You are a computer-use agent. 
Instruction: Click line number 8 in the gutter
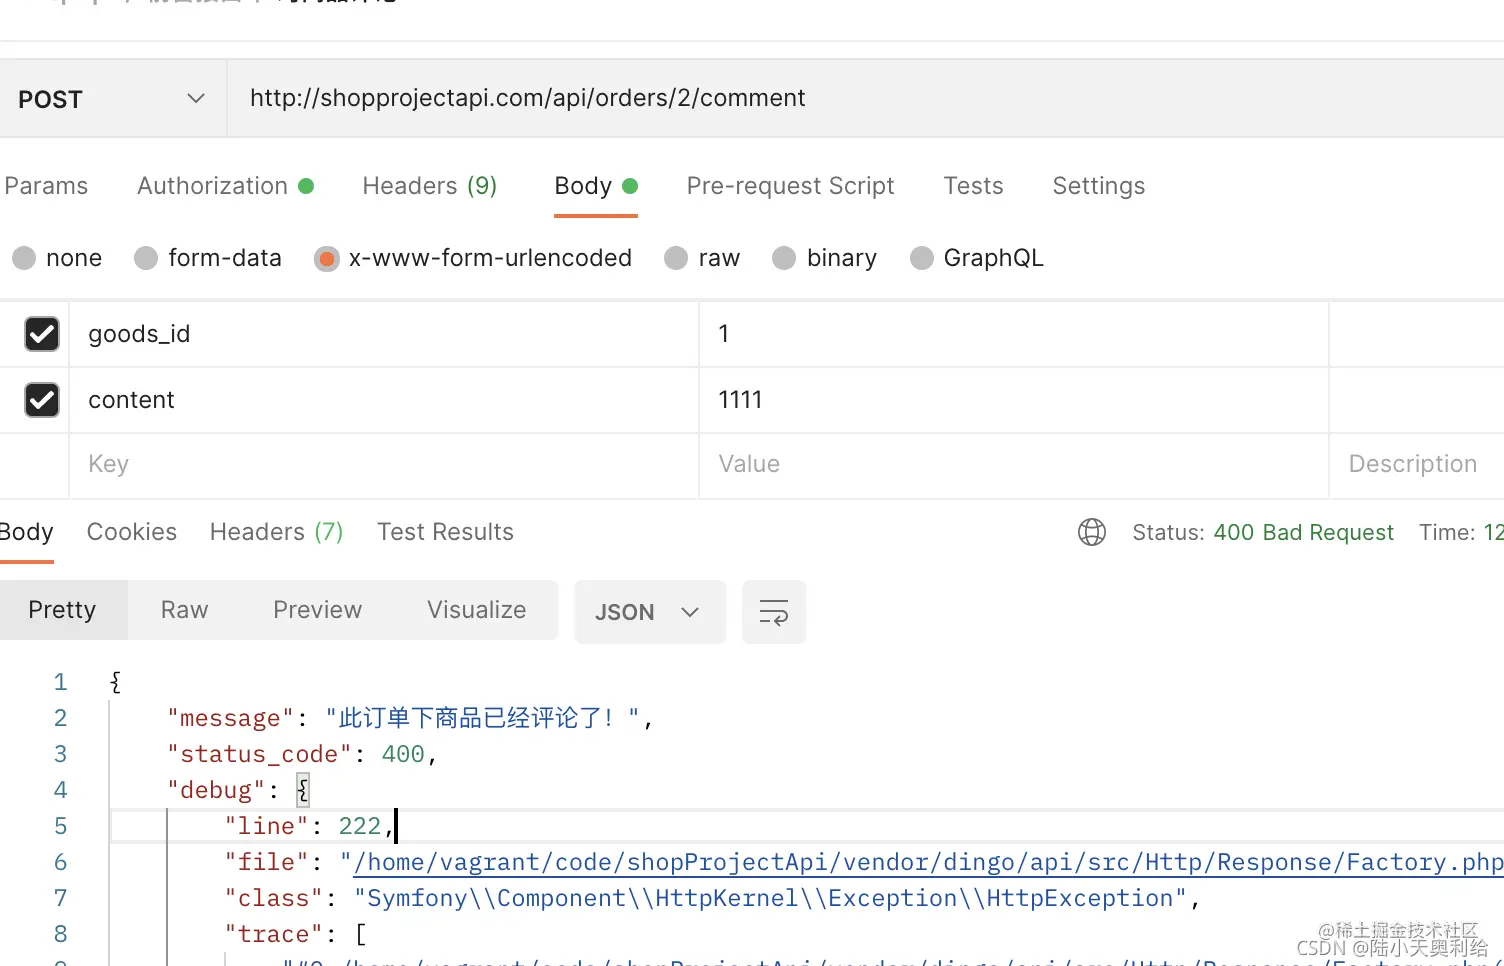pos(60,934)
